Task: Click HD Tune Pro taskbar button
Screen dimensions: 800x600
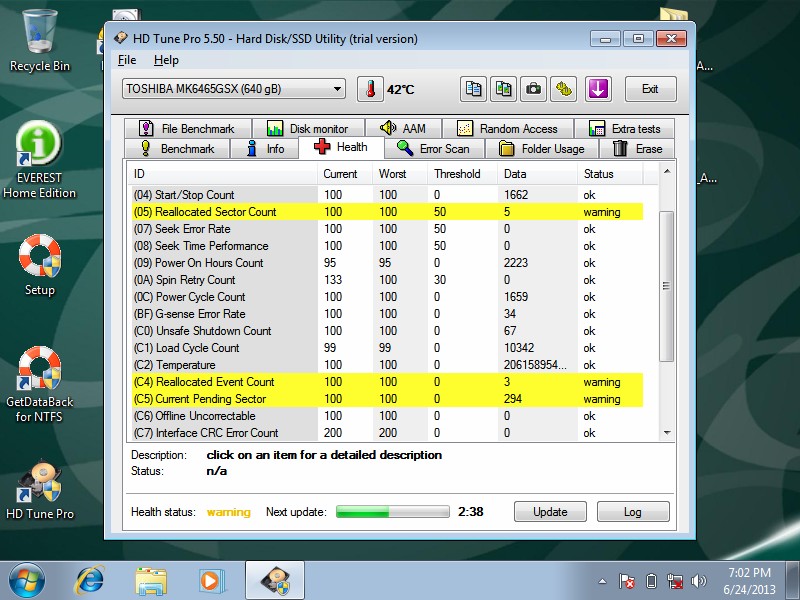Action: pos(275,581)
